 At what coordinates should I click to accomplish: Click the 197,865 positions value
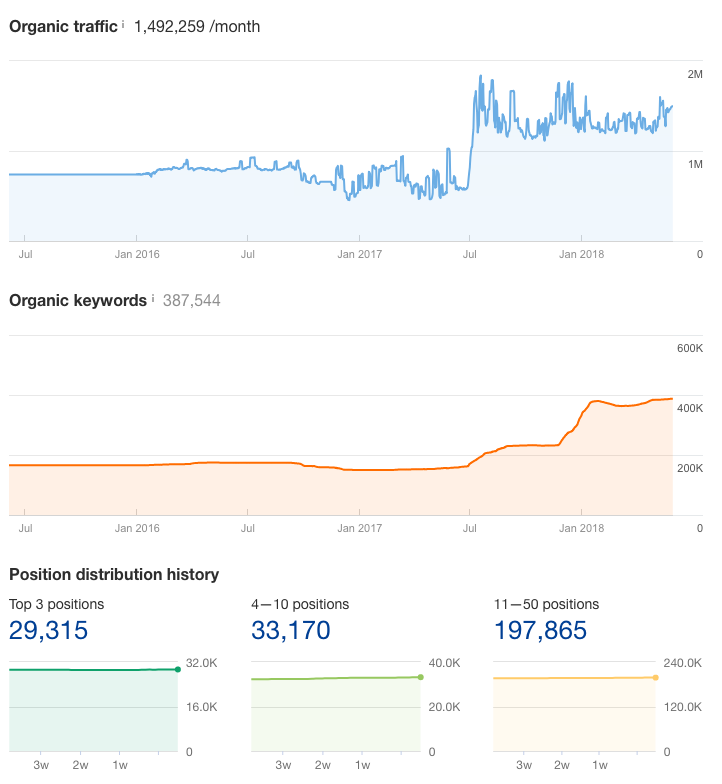[x=540, y=630]
